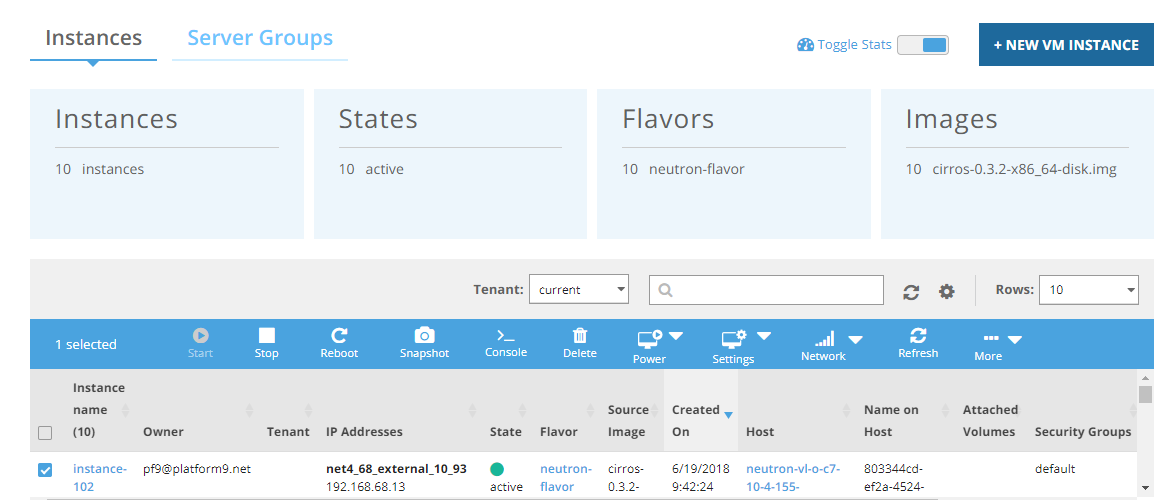The width and height of the screenshot is (1168, 500).
Task: Take a Snapshot using camera icon
Action: coord(424,336)
